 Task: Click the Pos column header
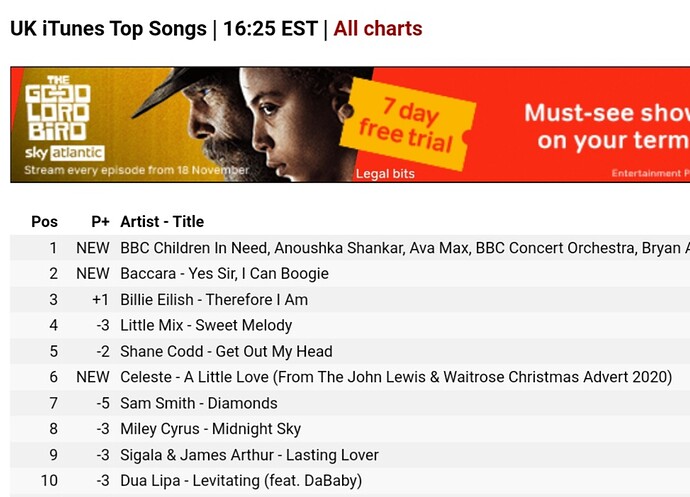(x=44, y=221)
